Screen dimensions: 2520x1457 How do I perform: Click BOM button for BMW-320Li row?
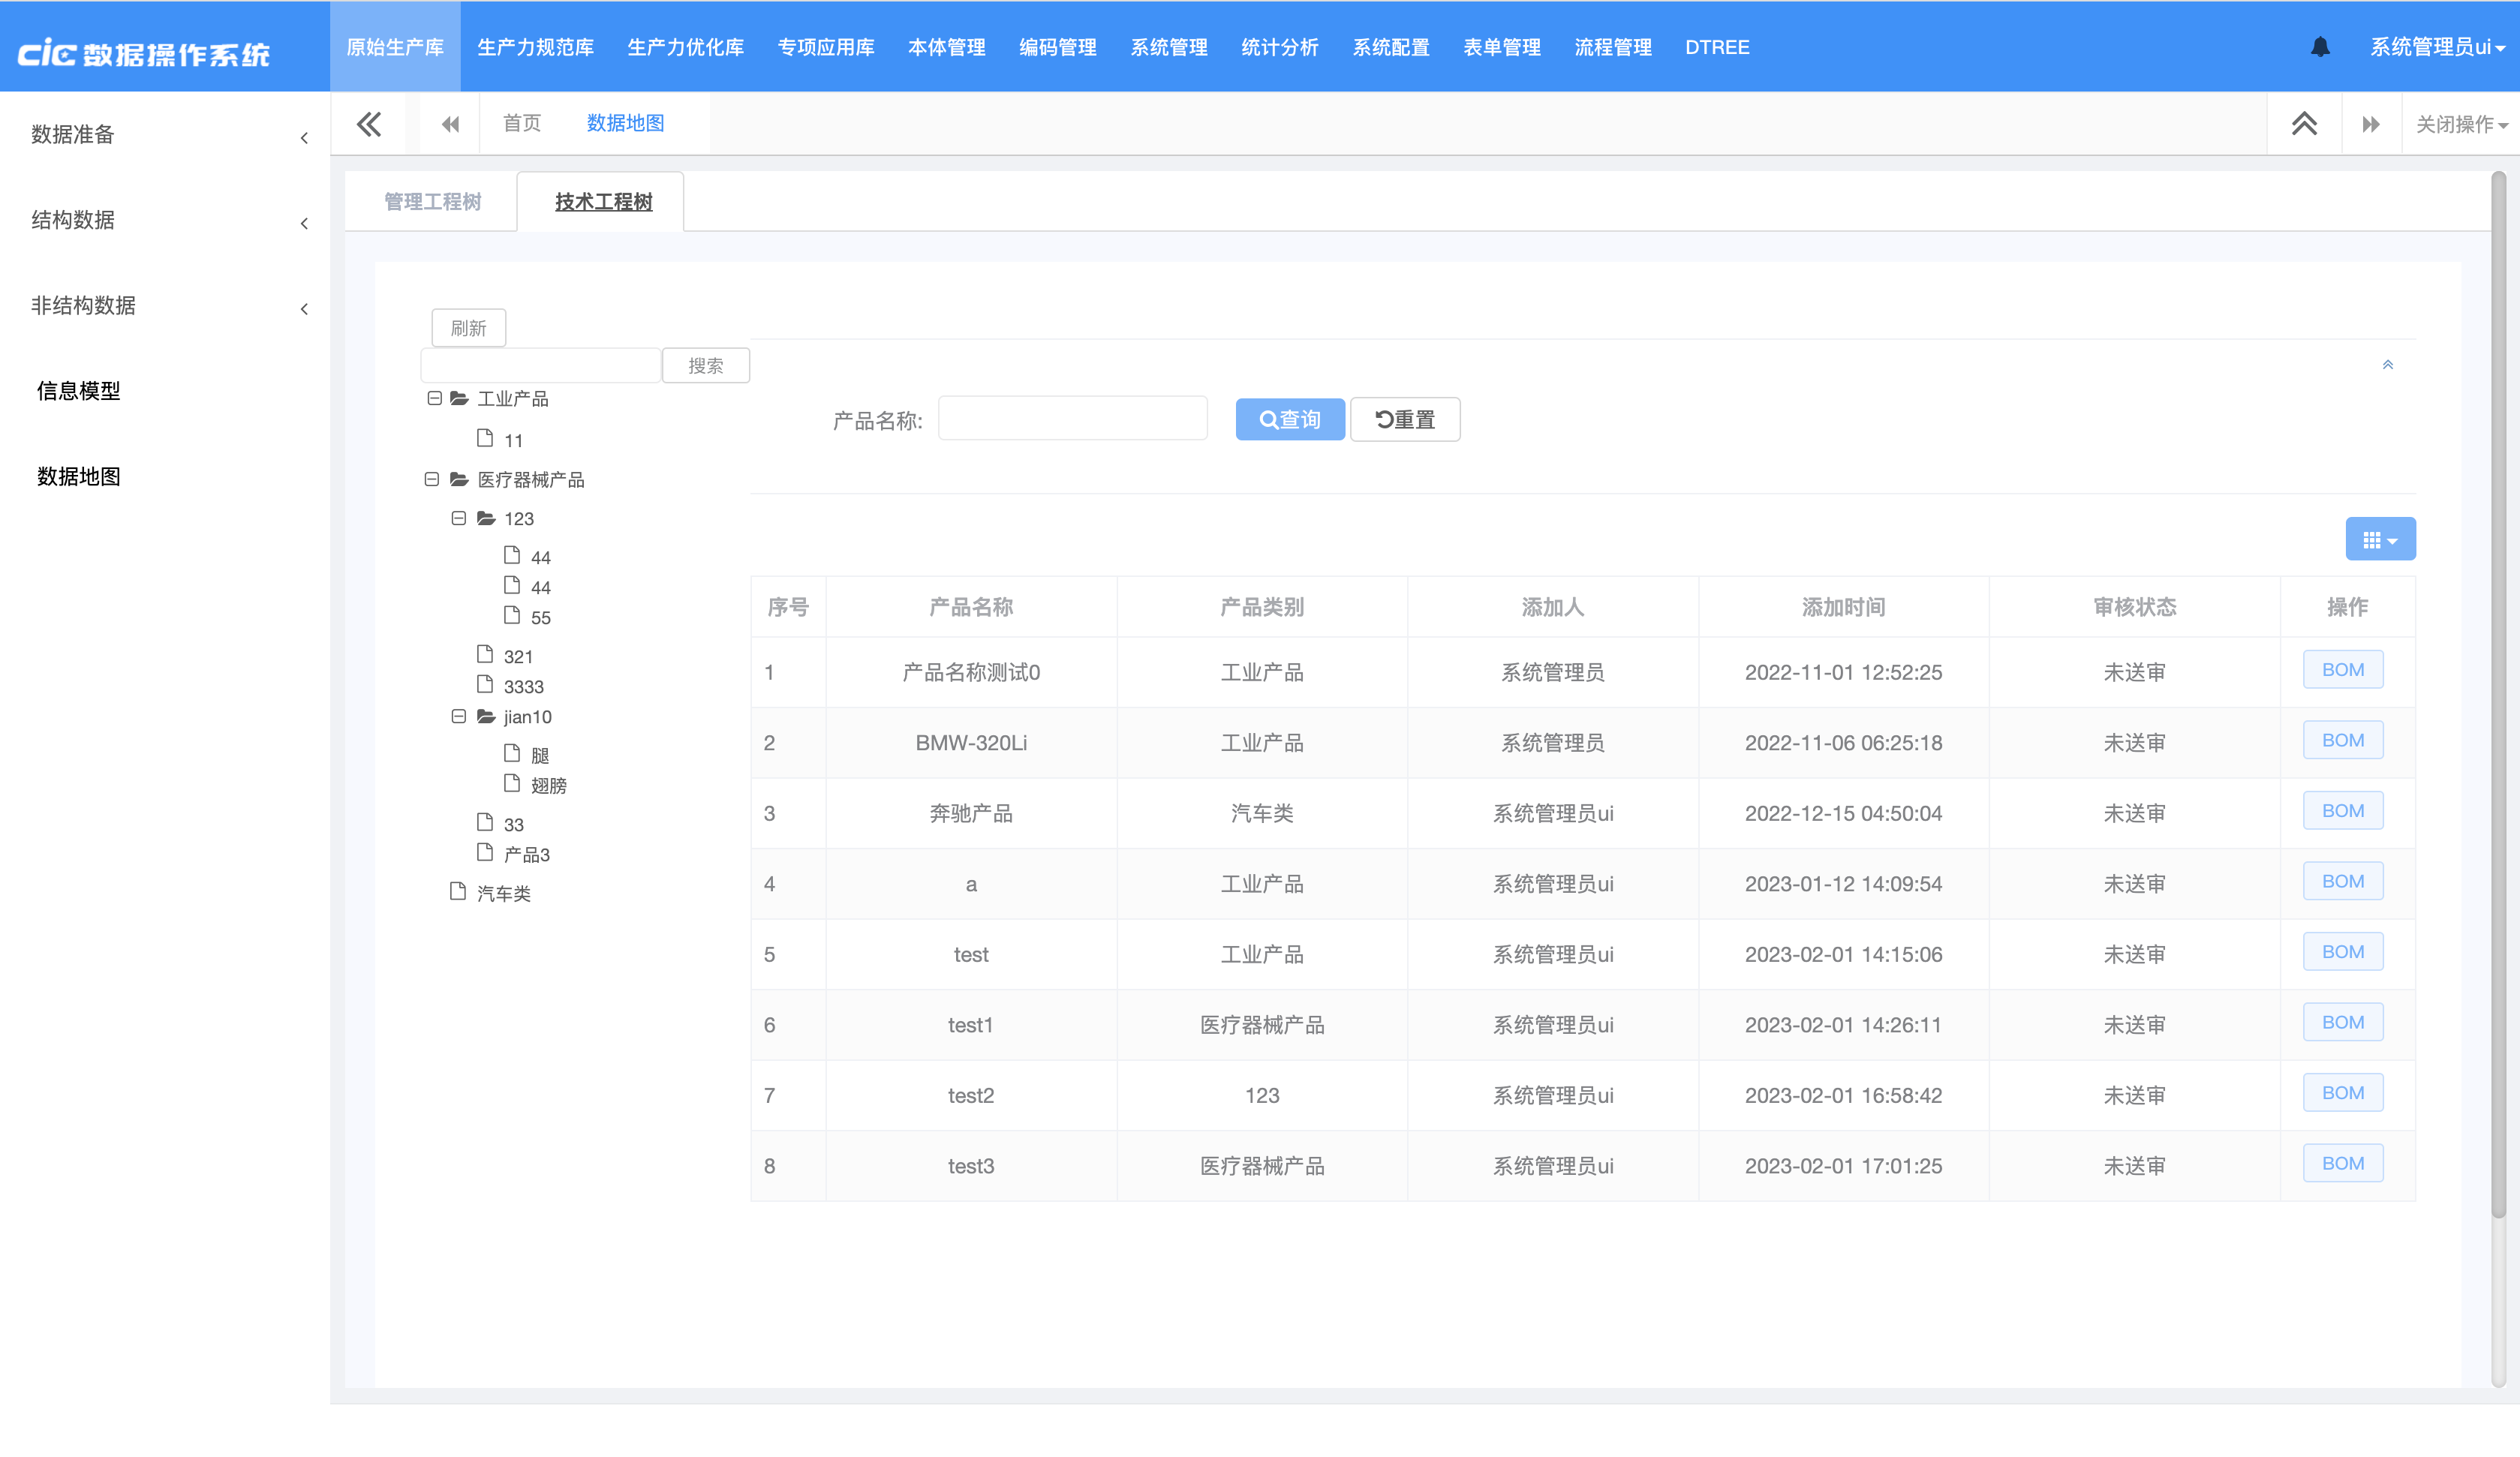2342,741
